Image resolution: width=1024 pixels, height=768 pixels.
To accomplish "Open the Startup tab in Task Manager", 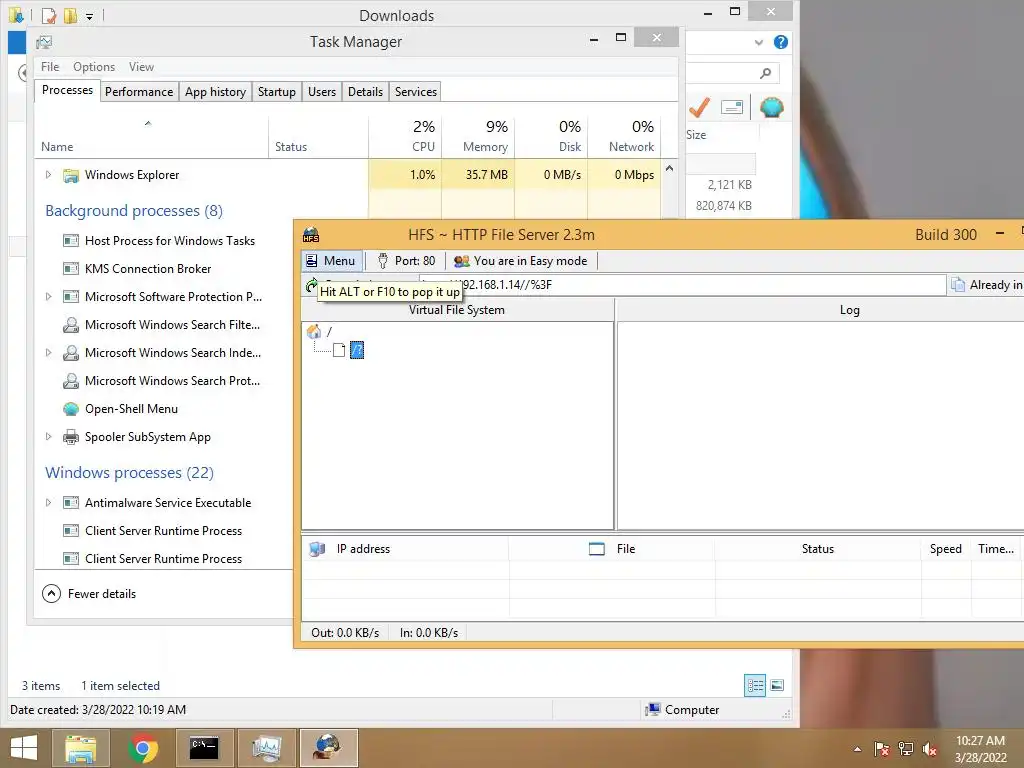I will click(276, 91).
